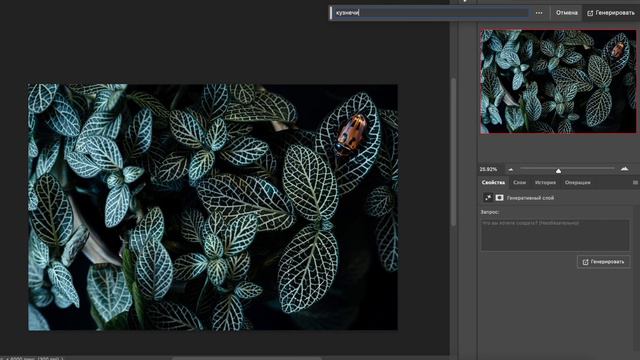Click the Navigator preview thumbnail
This screenshot has height=360, width=640.
(x=558, y=81)
